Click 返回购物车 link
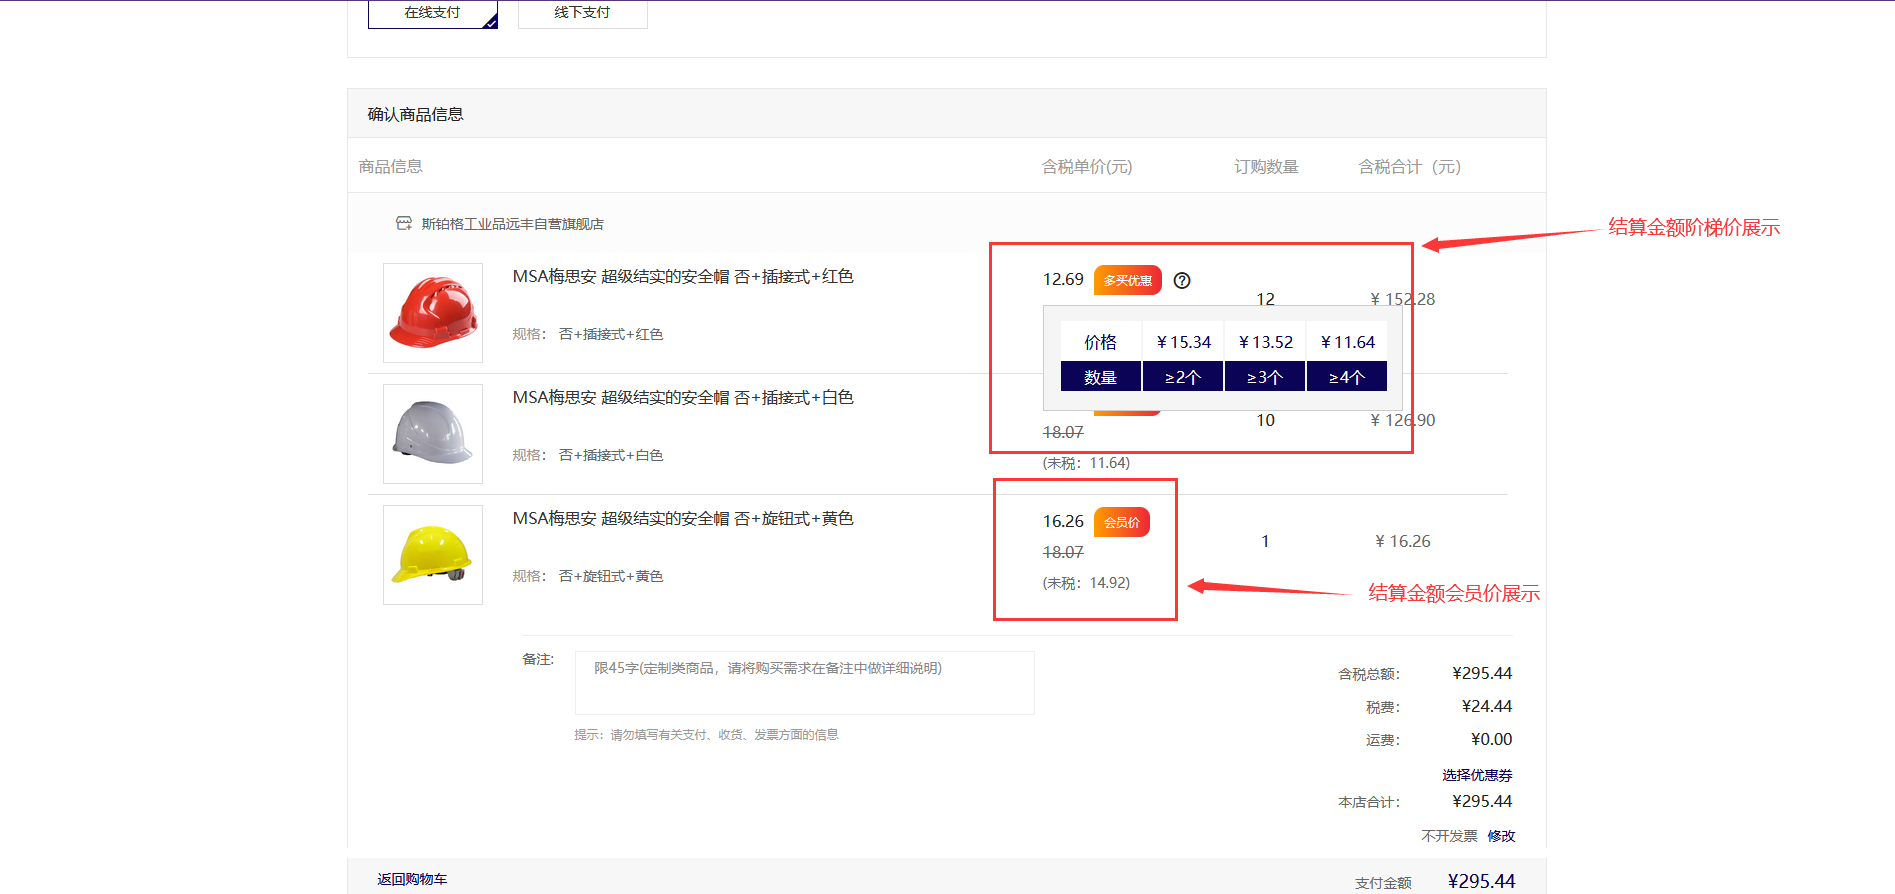Image resolution: width=1895 pixels, height=894 pixels. (x=412, y=879)
